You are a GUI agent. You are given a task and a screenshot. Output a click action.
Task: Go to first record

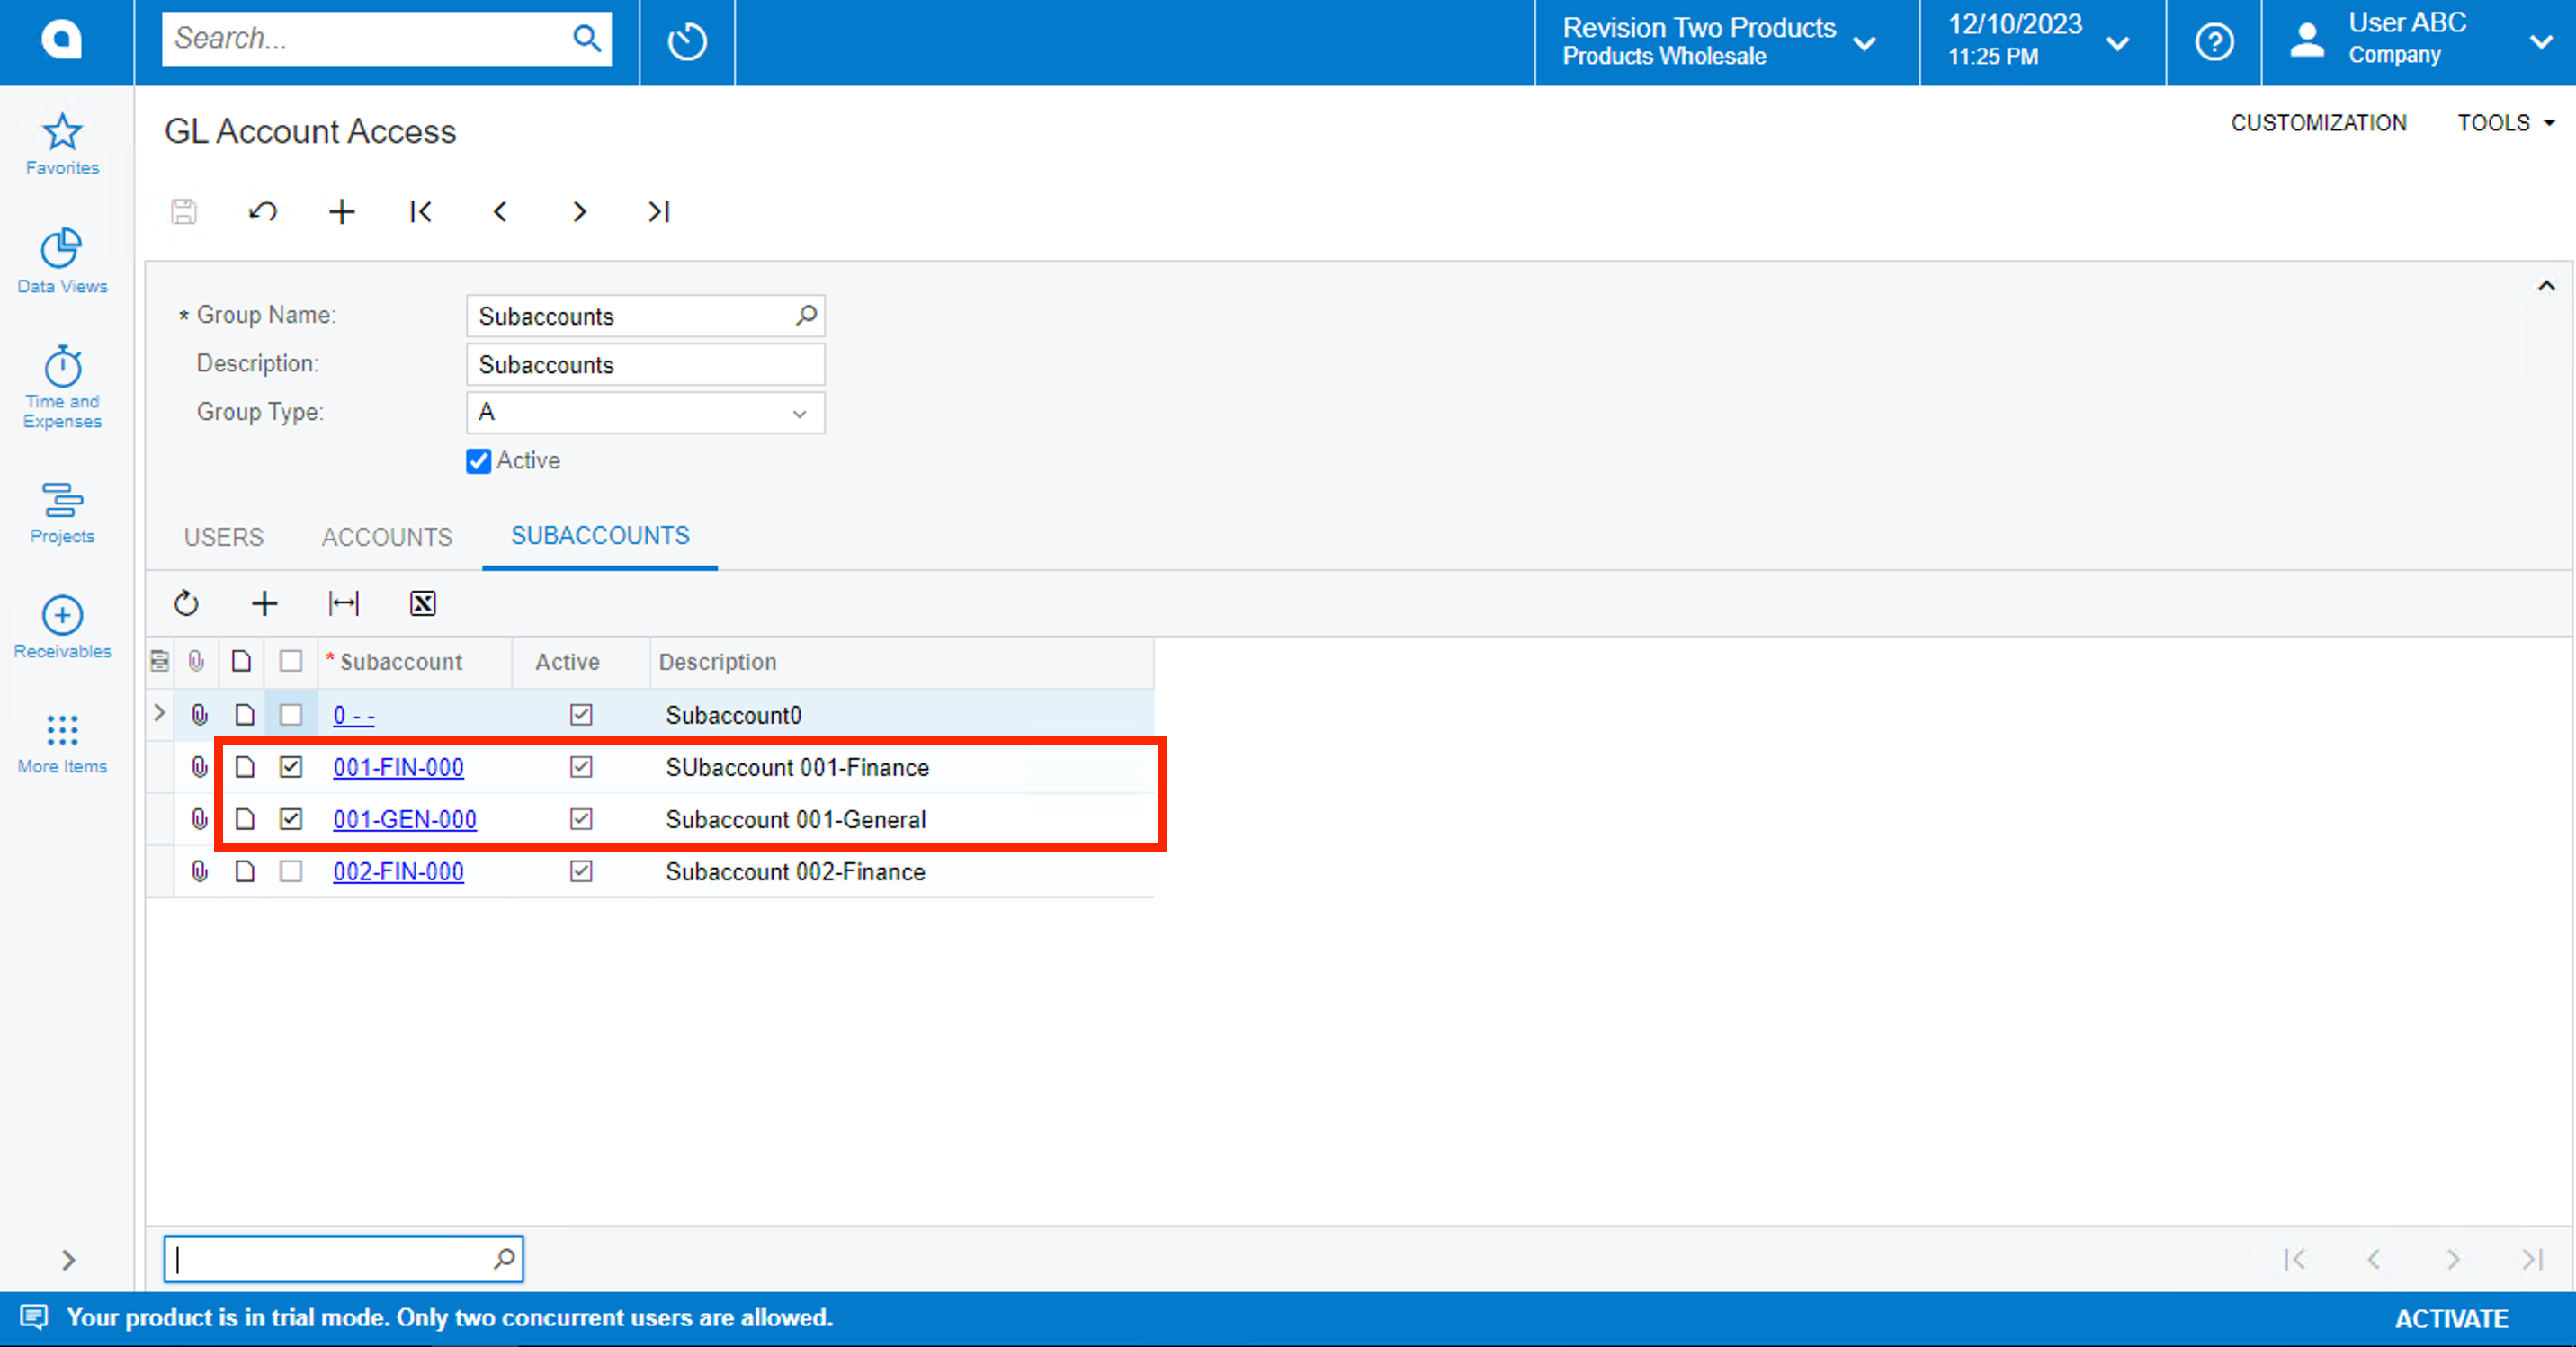[421, 211]
